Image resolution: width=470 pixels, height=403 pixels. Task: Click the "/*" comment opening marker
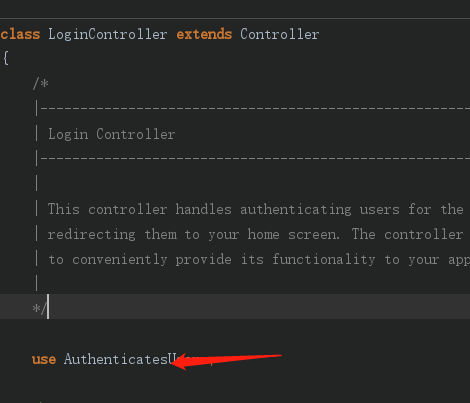(41, 83)
